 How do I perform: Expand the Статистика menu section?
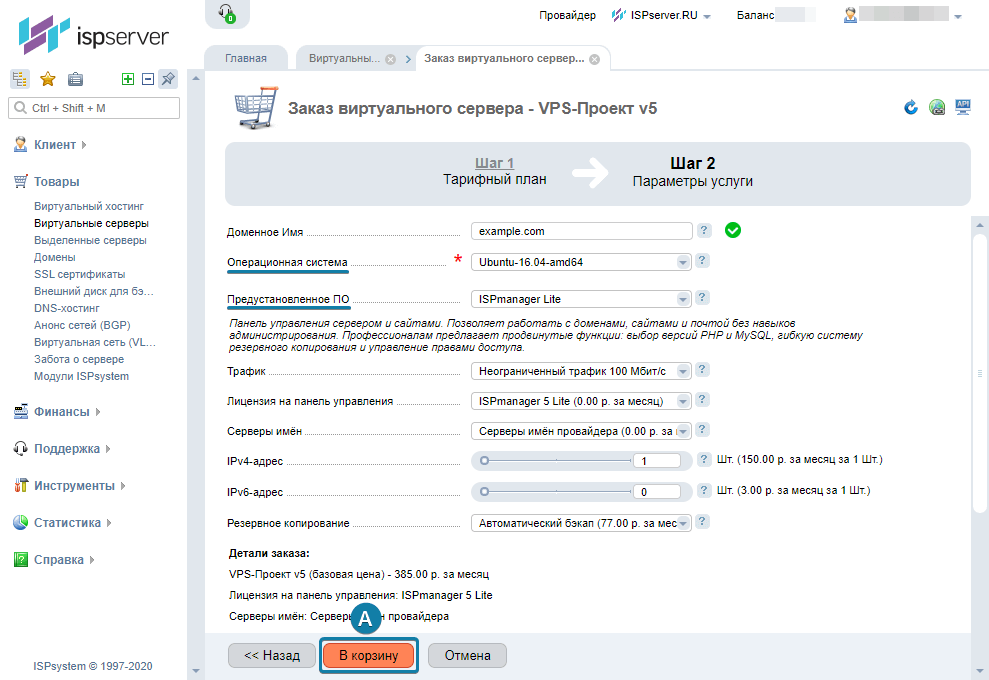[x=62, y=522]
